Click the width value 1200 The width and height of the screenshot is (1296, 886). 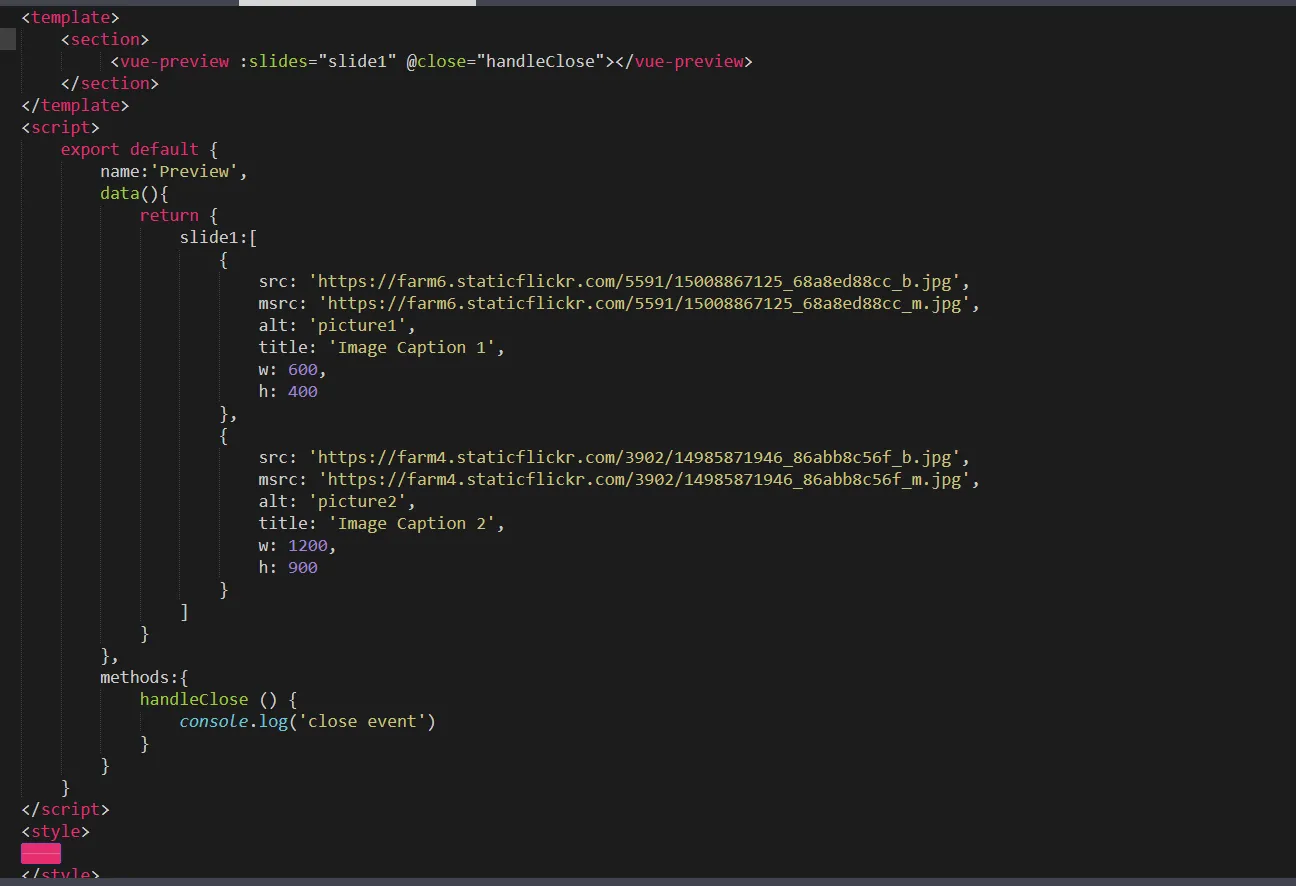coord(308,545)
